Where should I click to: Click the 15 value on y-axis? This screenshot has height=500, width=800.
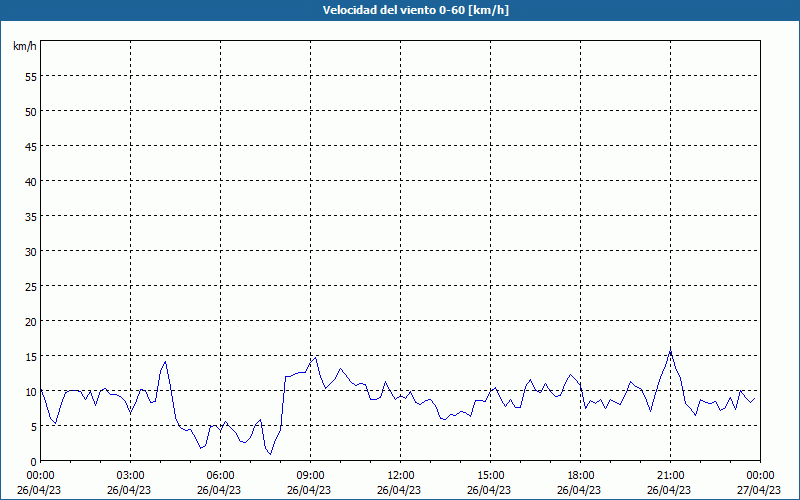(x=31, y=357)
